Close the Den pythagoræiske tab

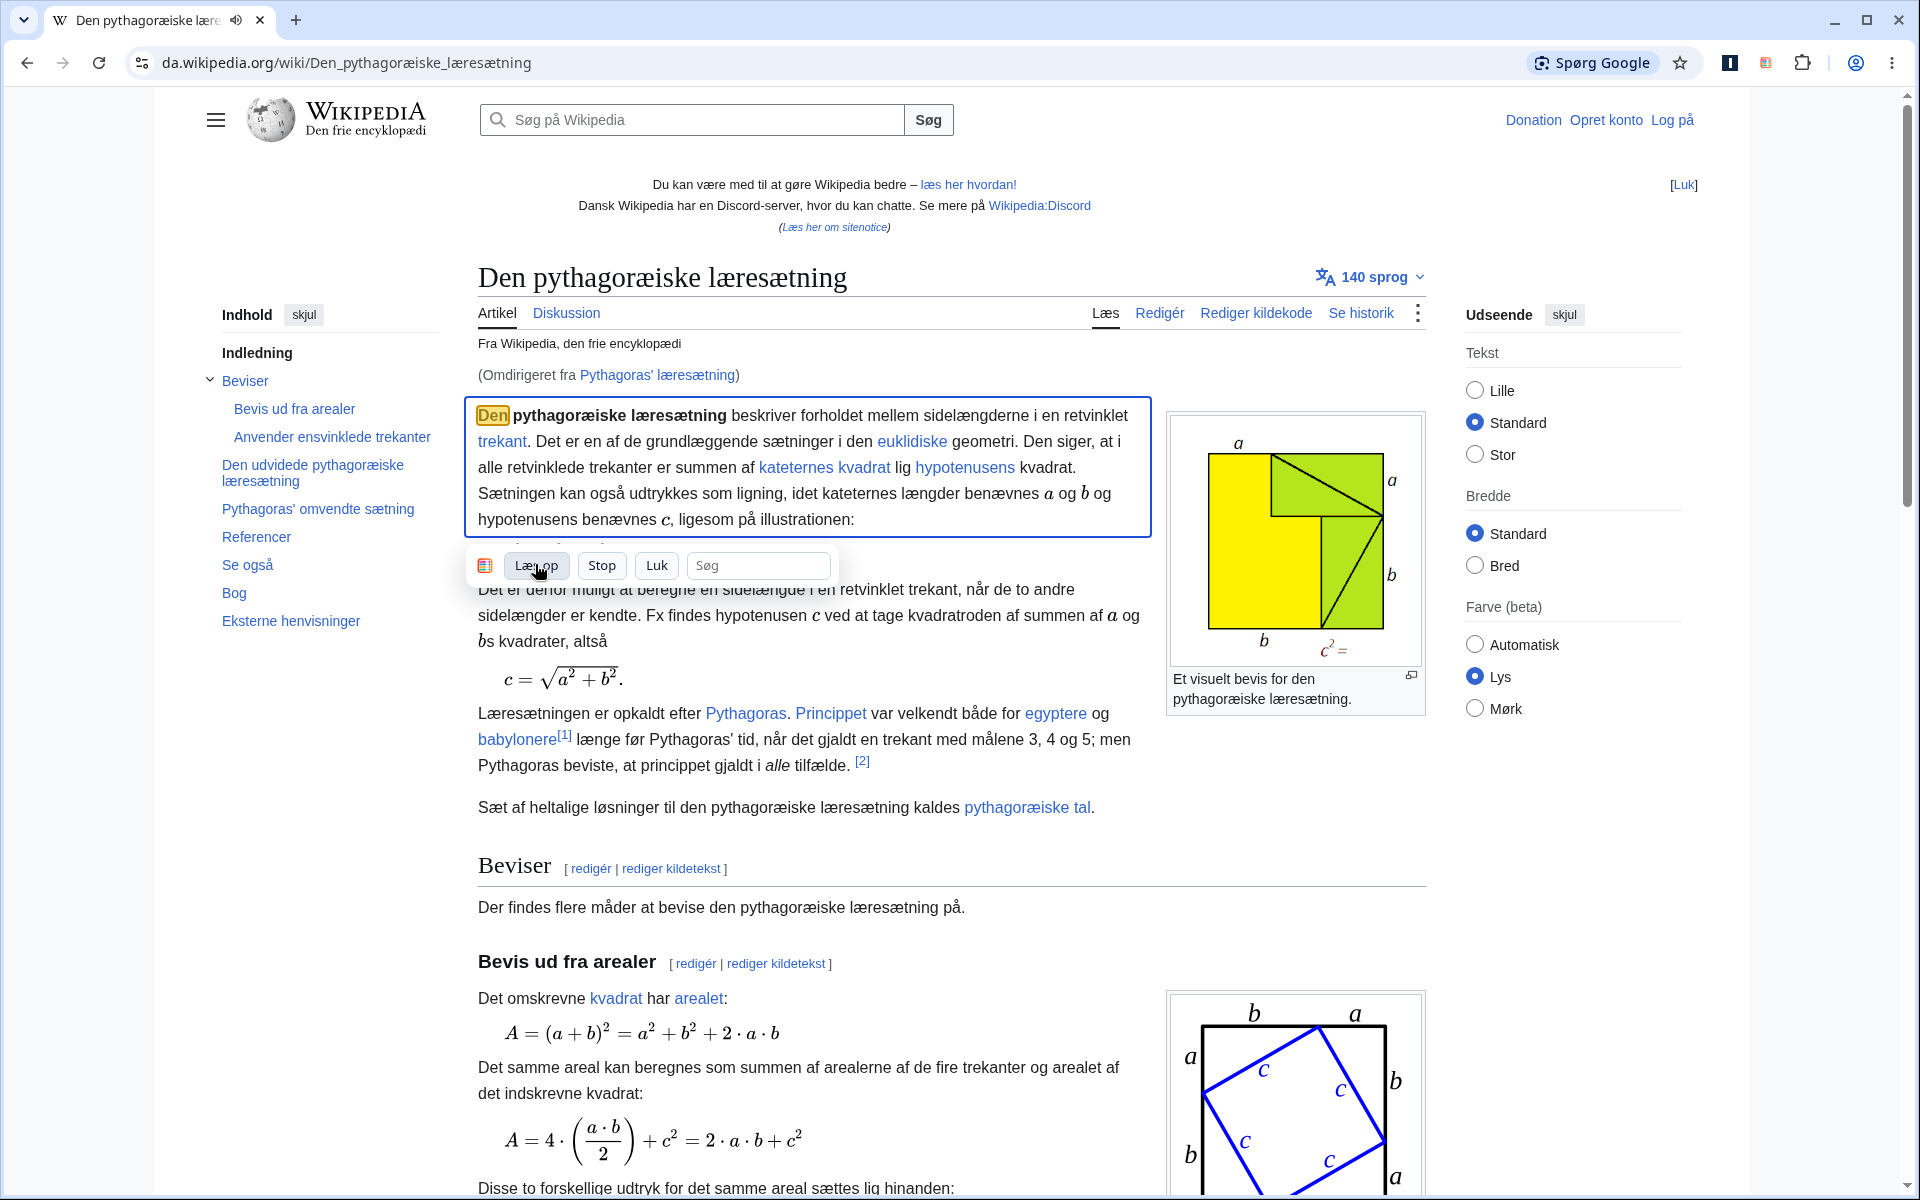coord(262,20)
